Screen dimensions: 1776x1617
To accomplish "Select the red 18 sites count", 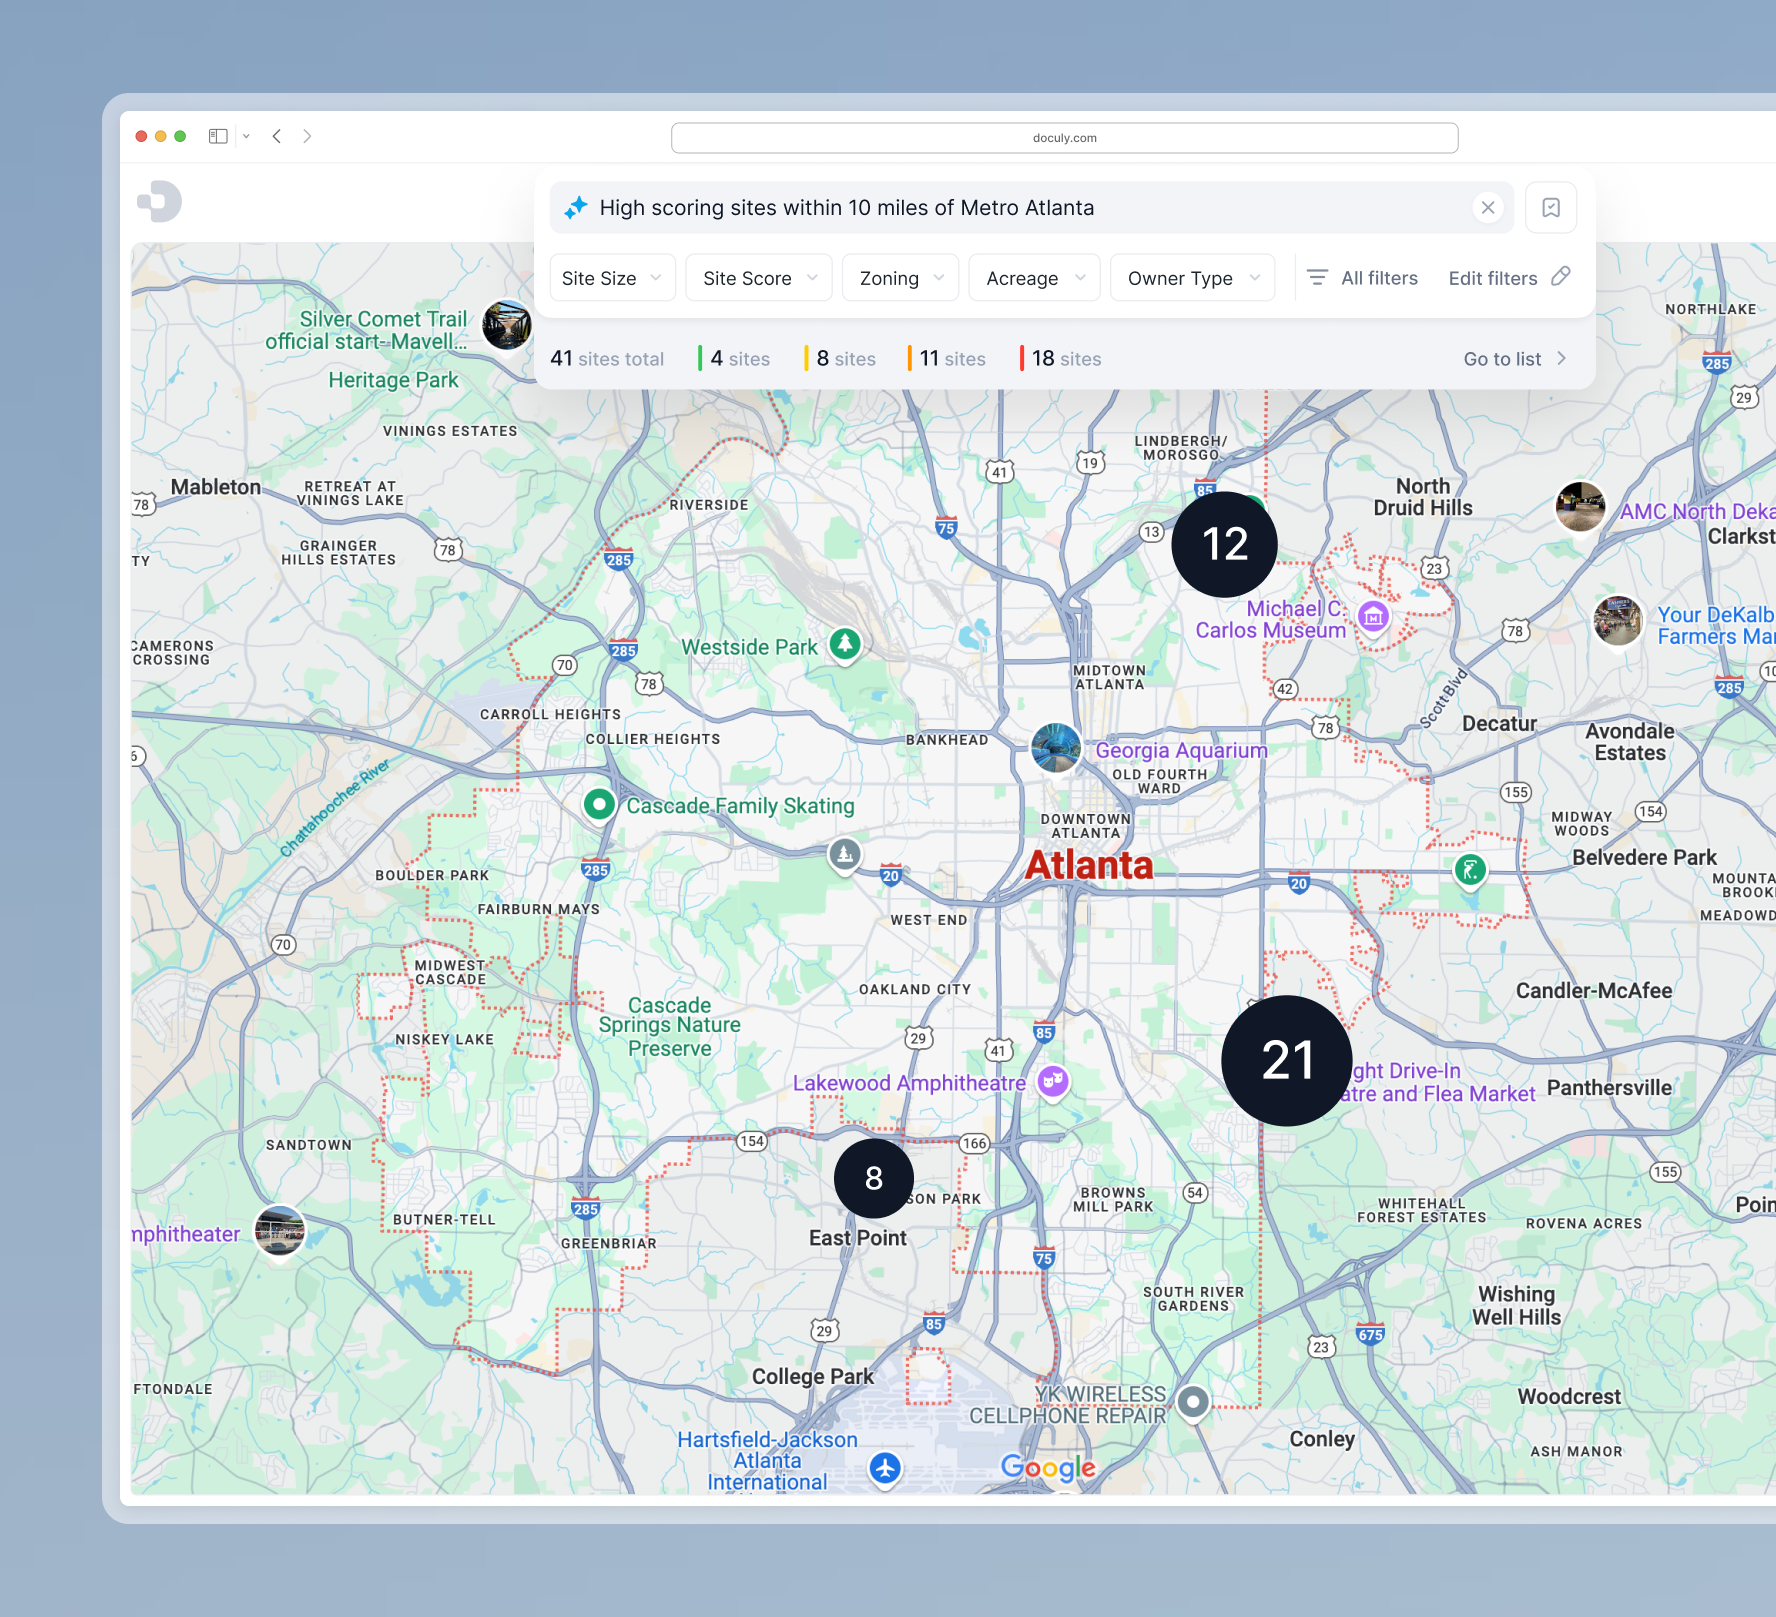I will tap(1060, 358).
